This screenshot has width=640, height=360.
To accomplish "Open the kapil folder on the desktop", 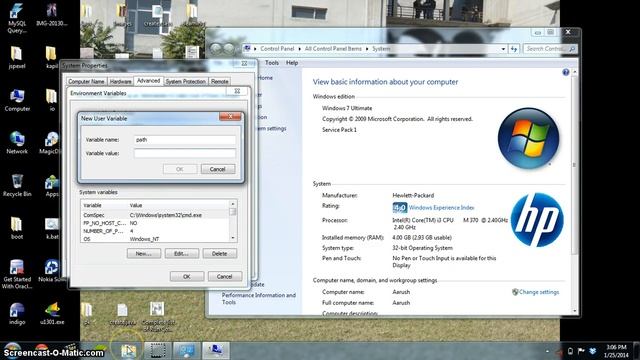I will pos(51,57).
